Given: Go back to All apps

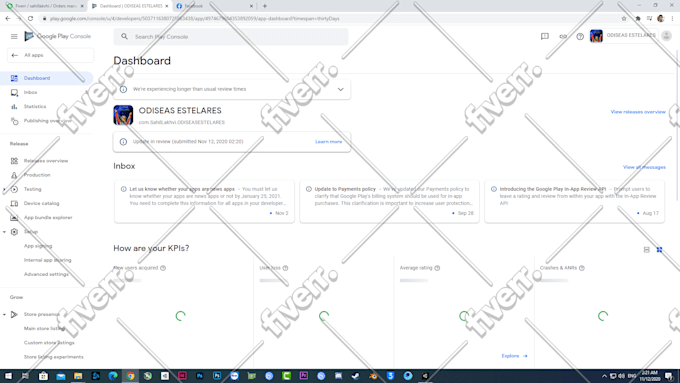Looking at the screenshot, I should [x=50, y=55].
